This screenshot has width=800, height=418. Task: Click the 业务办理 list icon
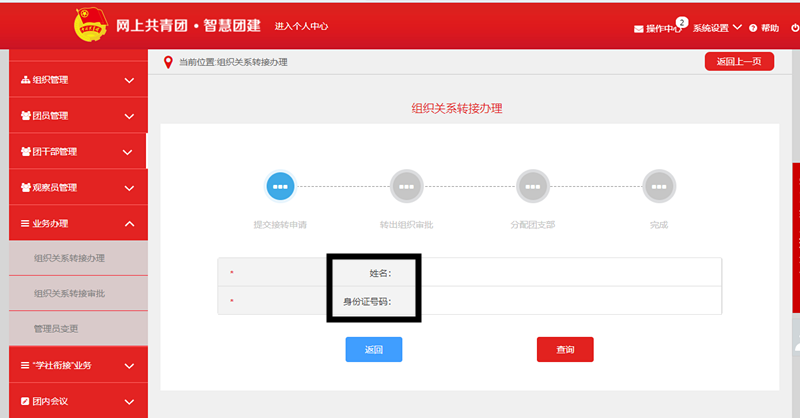tap(25, 223)
